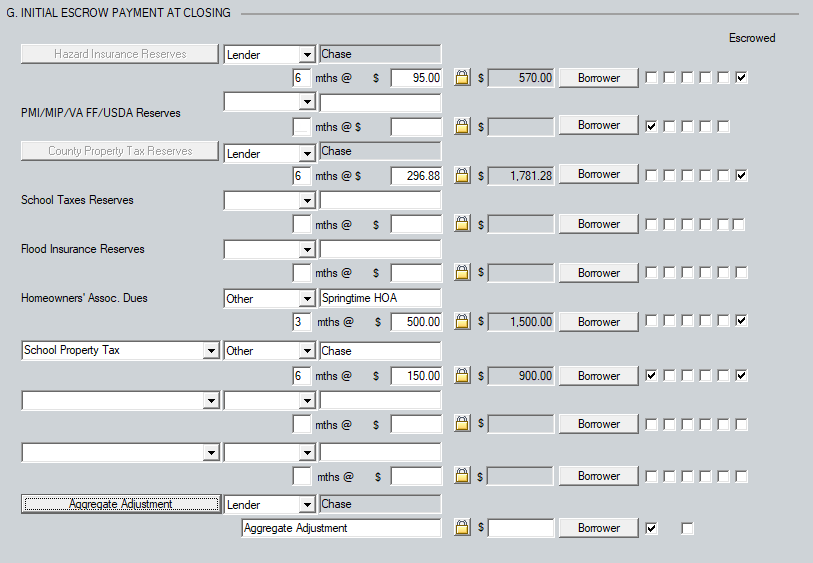
Task: Open School Property Tax fee type dropdown
Action: pyautogui.click(x=210, y=351)
